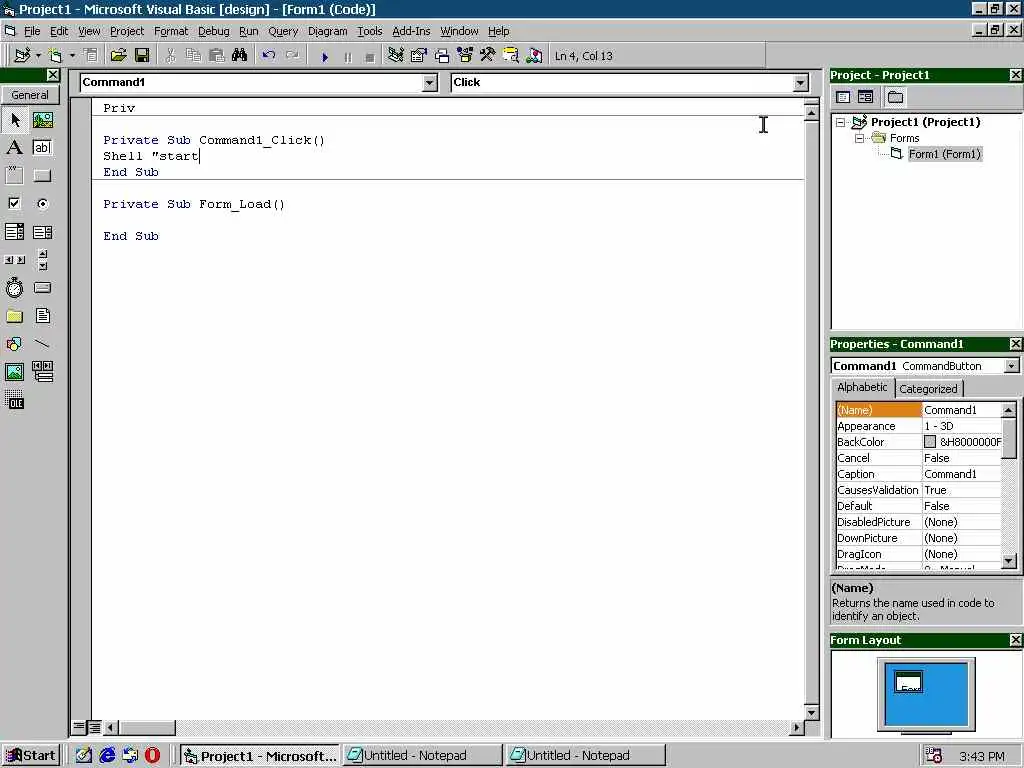The image size is (1024, 768).
Task: Open the Debug menu
Action: pyautogui.click(x=214, y=31)
